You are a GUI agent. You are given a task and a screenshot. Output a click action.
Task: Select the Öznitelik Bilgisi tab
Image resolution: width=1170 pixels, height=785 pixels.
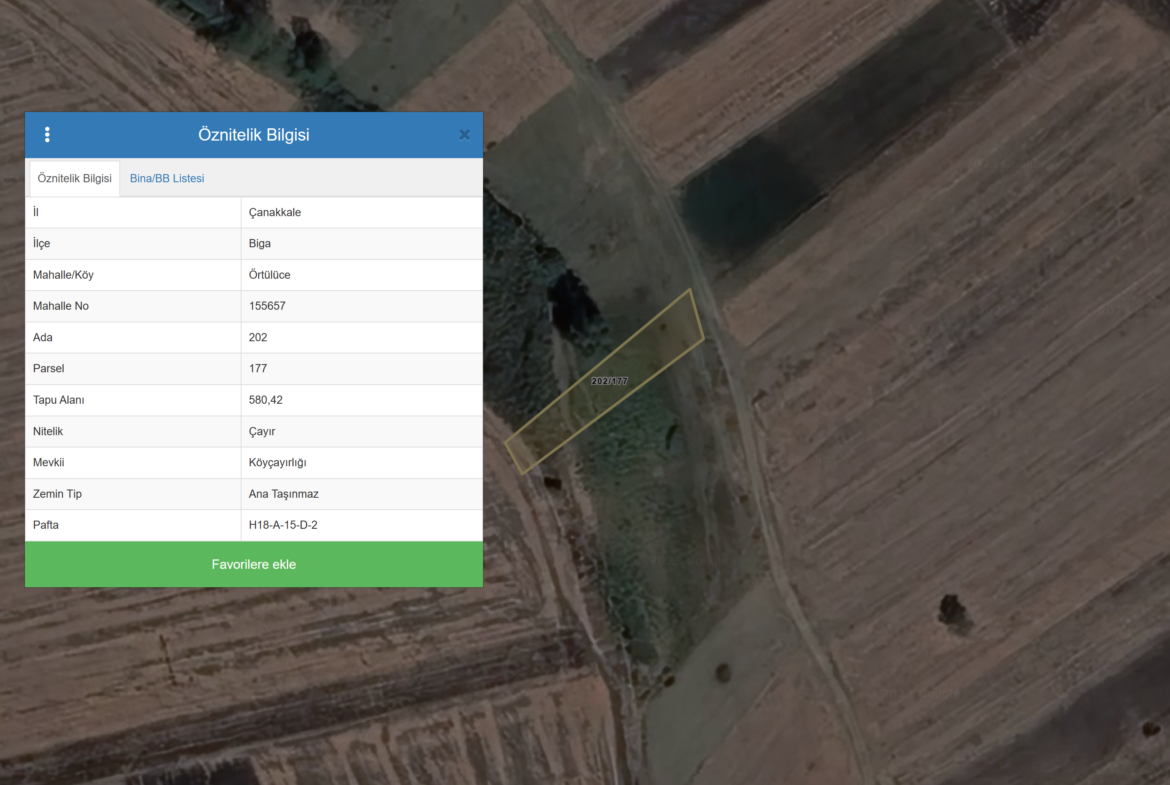[x=75, y=178]
